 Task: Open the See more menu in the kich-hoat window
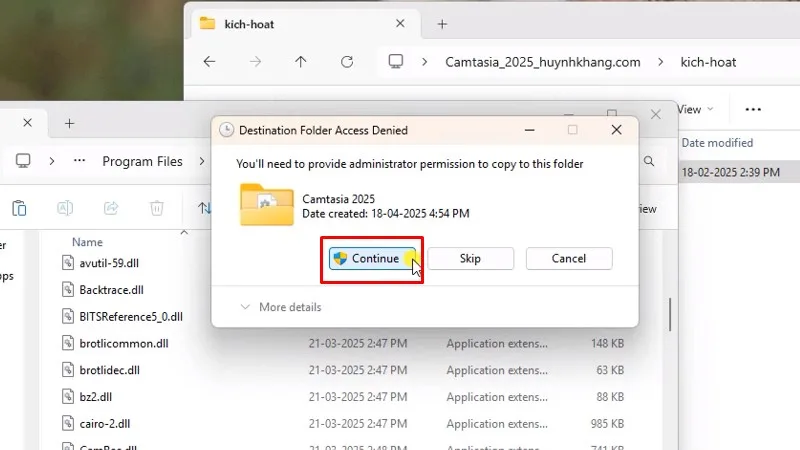pyautogui.click(x=753, y=109)
